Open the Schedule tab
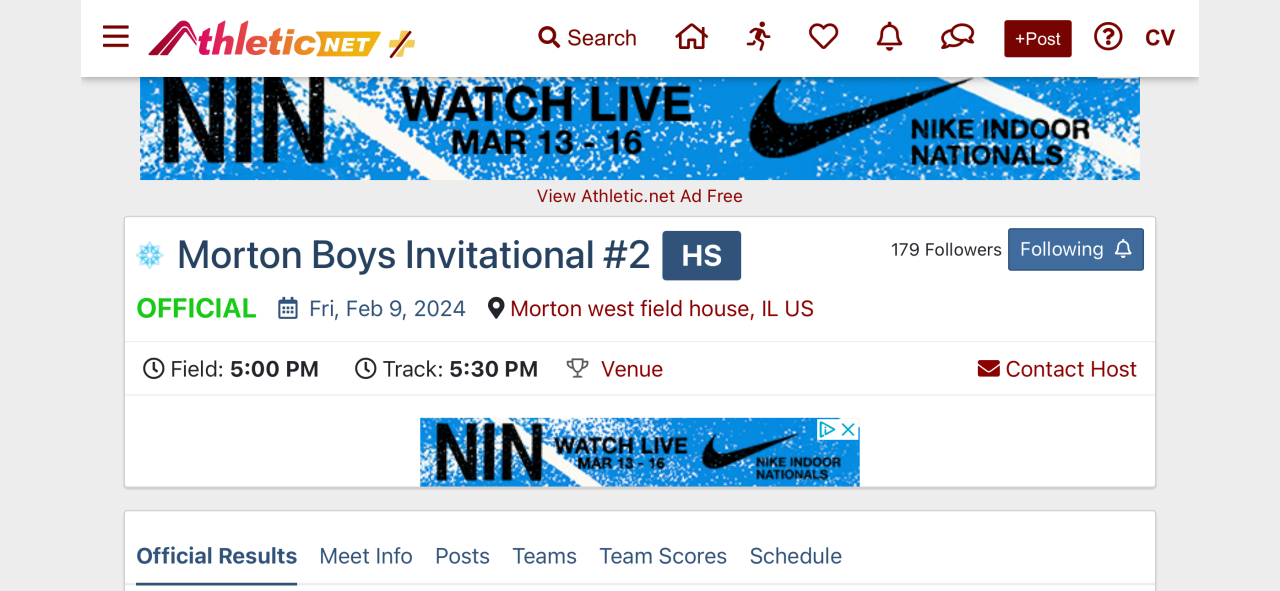This screenshot has width=1280, height=591. point(796,556)
